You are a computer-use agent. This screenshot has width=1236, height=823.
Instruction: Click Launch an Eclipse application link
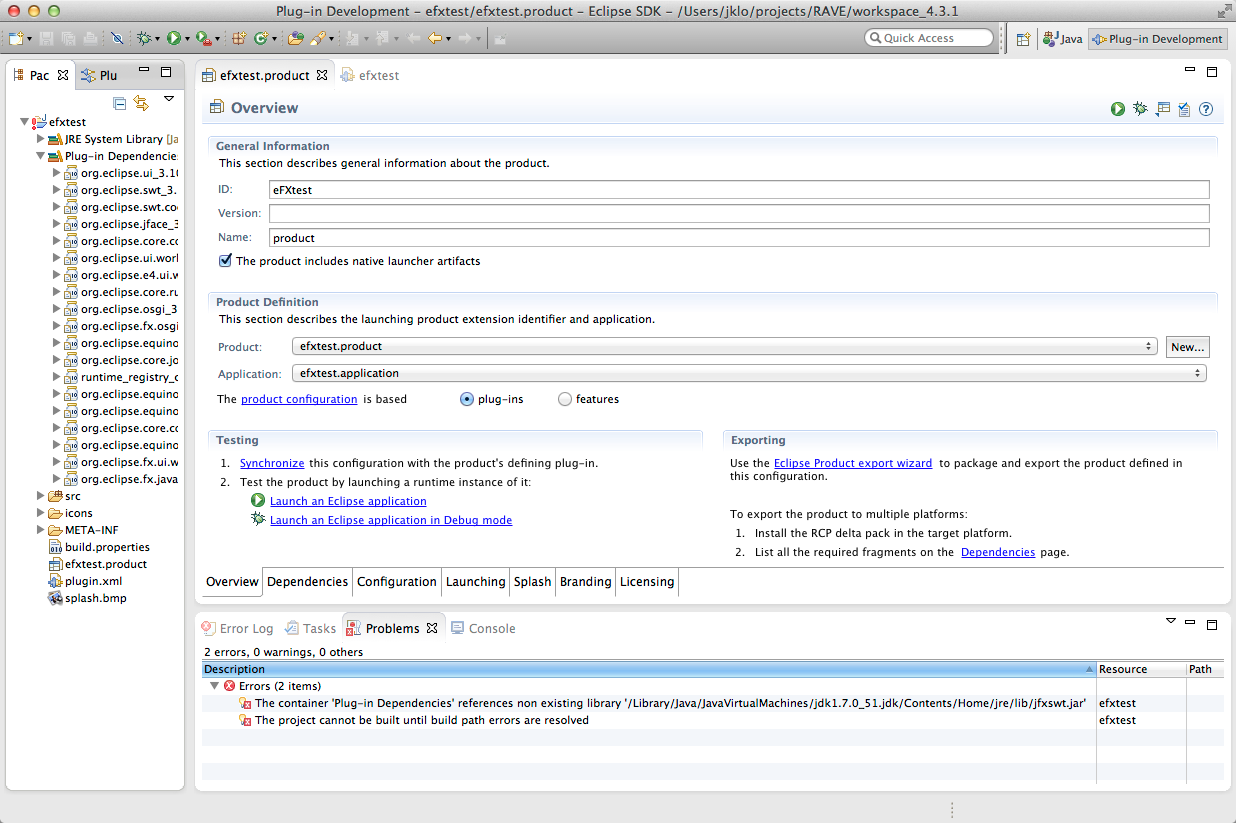tap(348, 501)
